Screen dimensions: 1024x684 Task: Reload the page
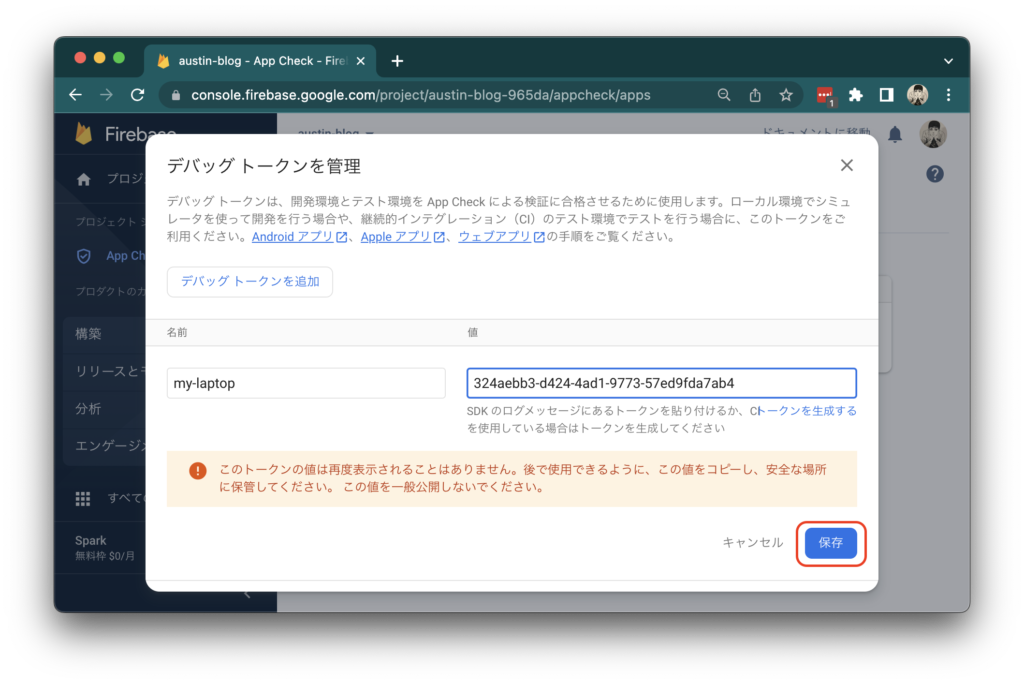(x=137, y=94)
